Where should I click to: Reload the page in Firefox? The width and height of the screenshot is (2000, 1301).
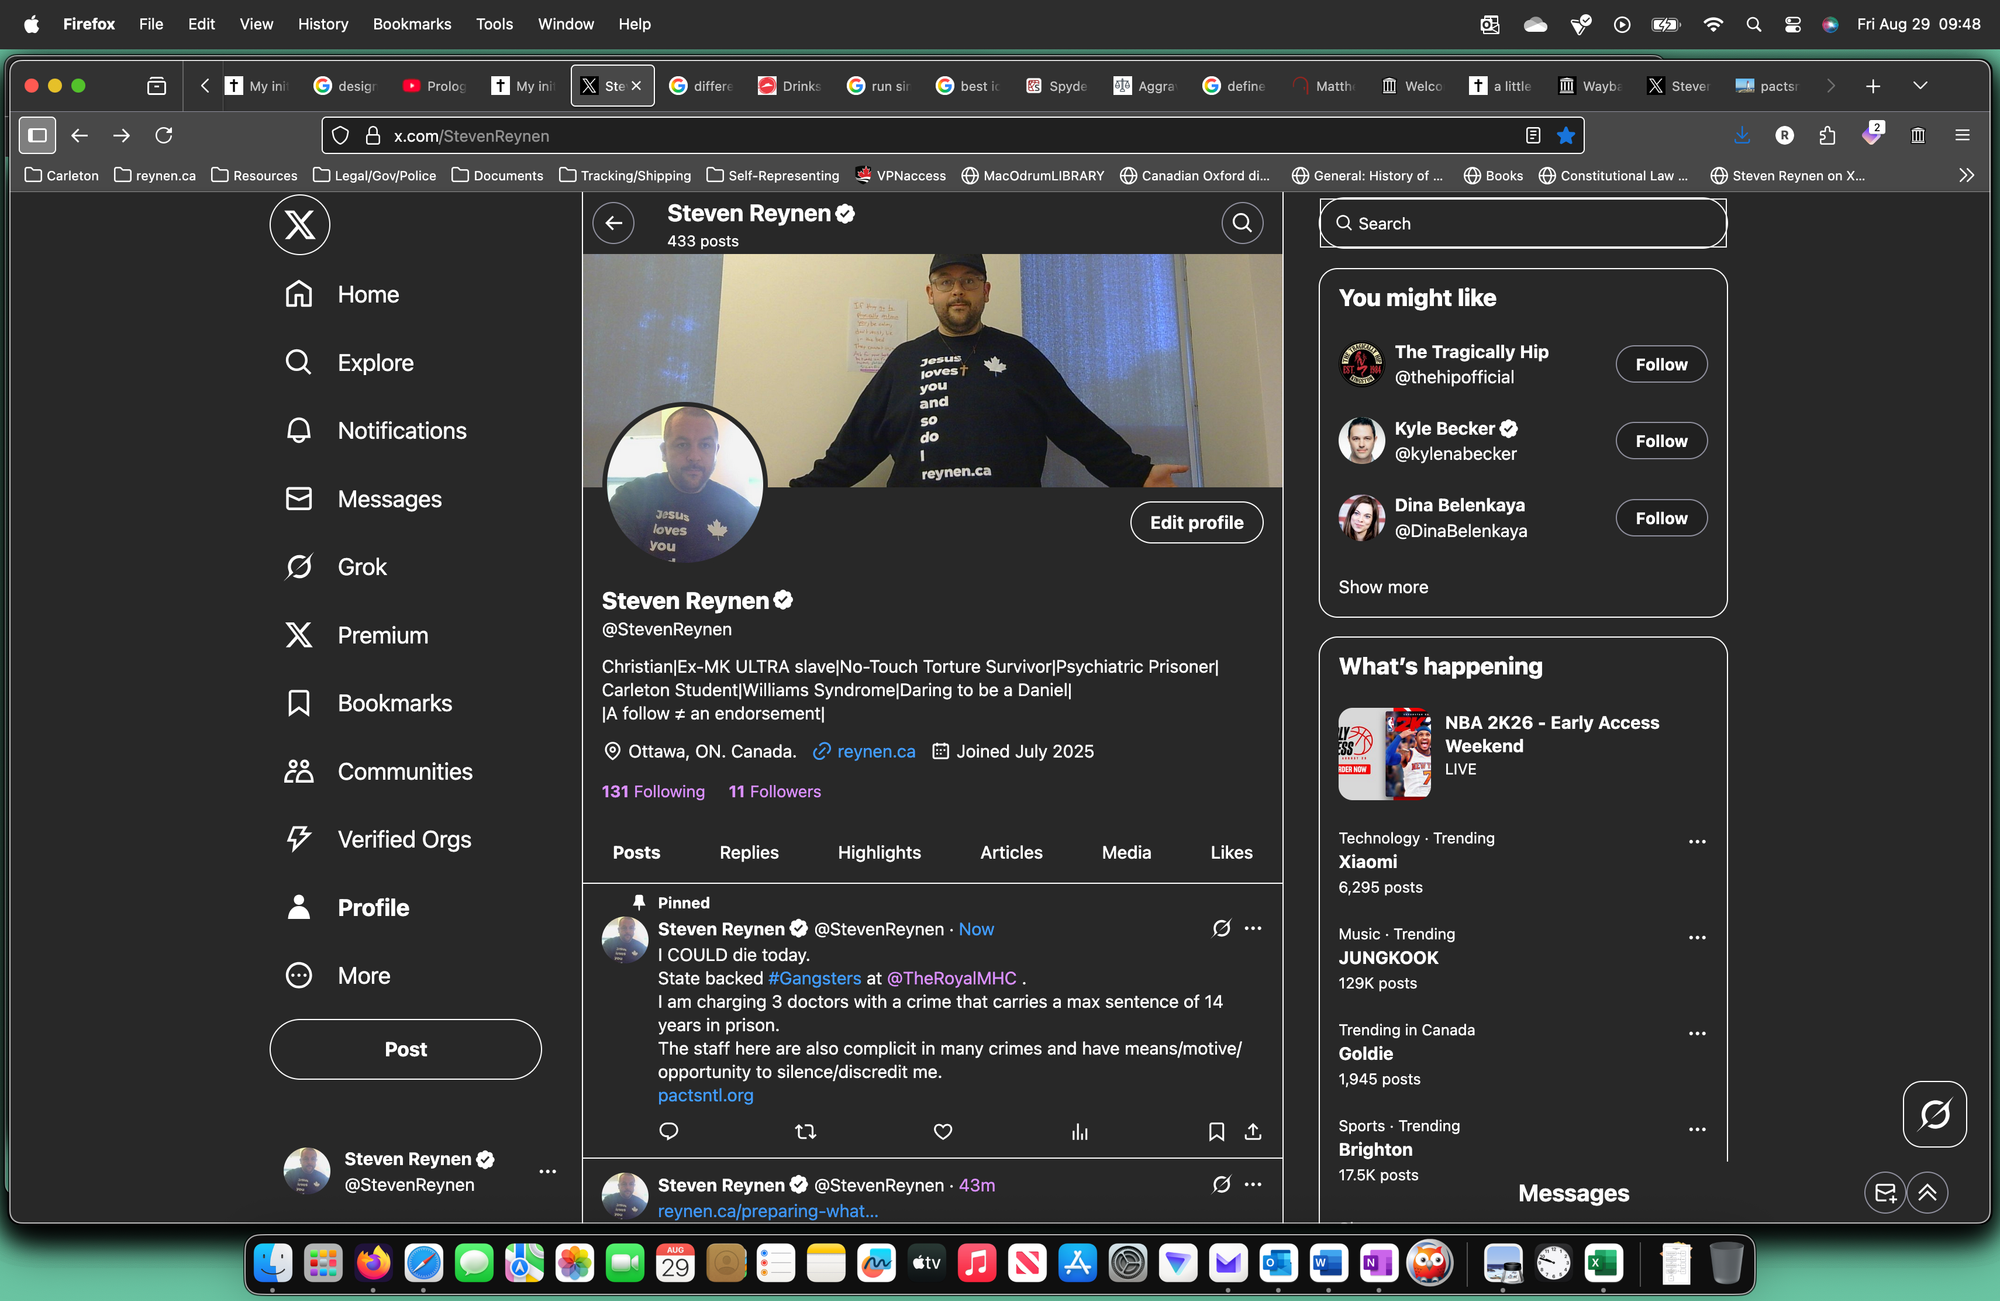[164, 135]
